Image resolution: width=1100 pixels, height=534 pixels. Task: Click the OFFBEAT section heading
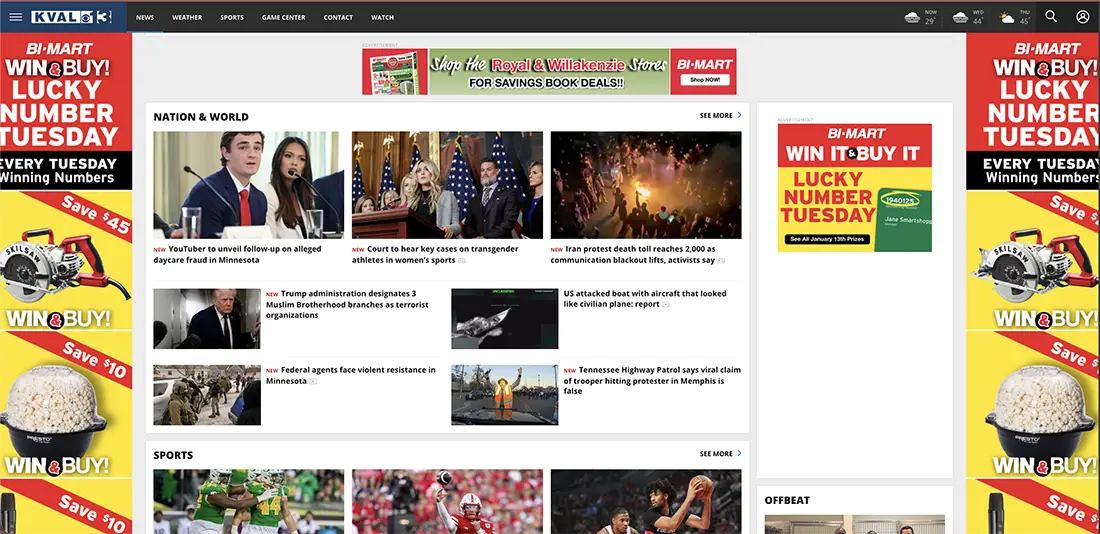coord(787,500)
